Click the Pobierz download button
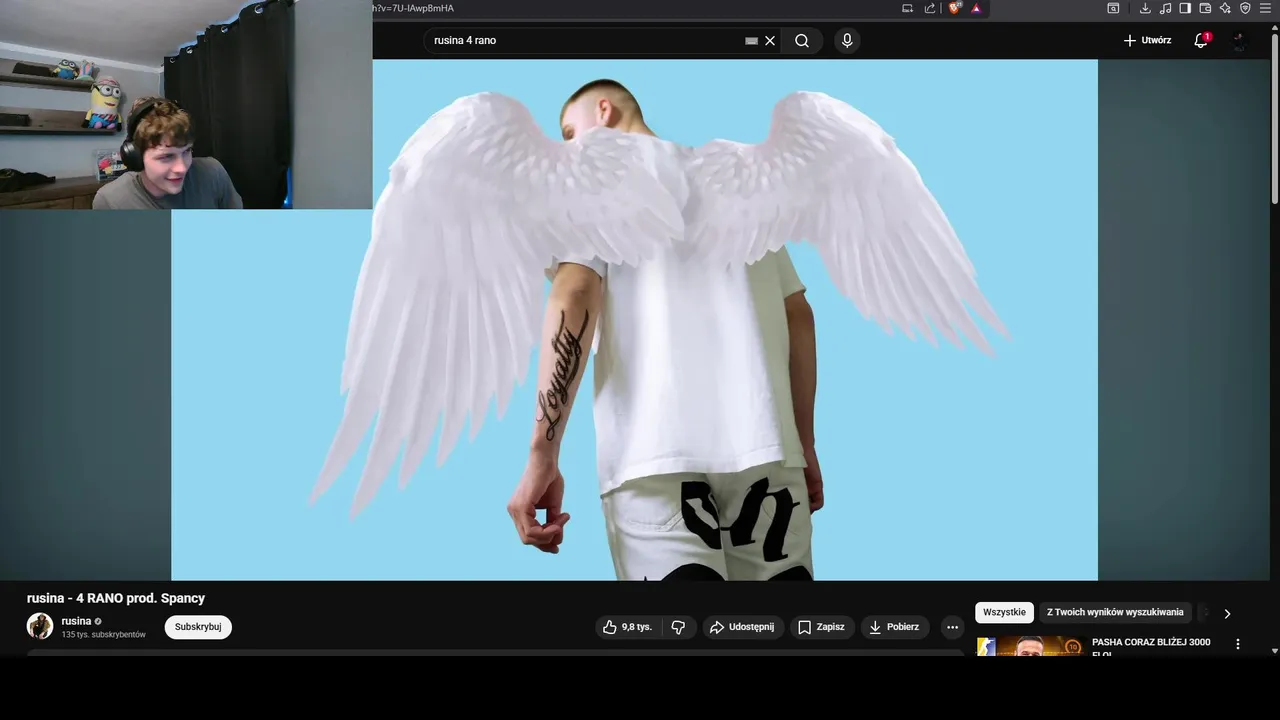Viewport: 1280px width, 720px height. 894,627
